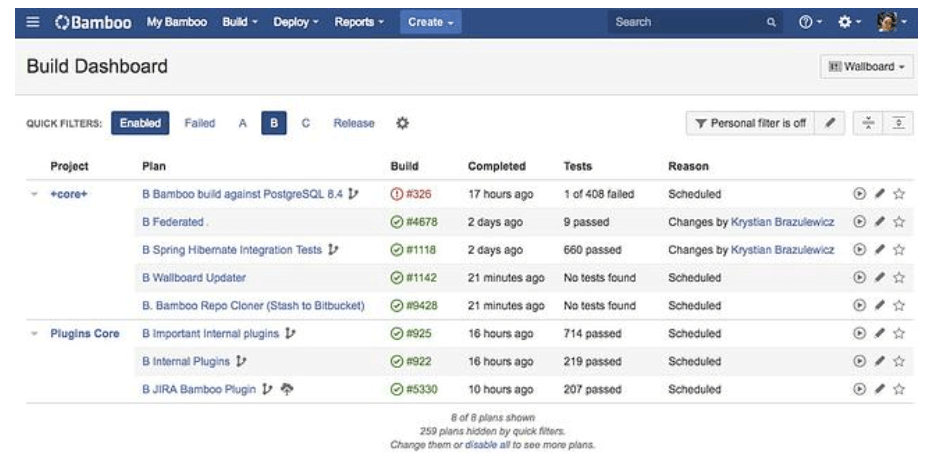Toggle the B quick filter
This screenshot has width=926, height=472.
tap(274, 123)
